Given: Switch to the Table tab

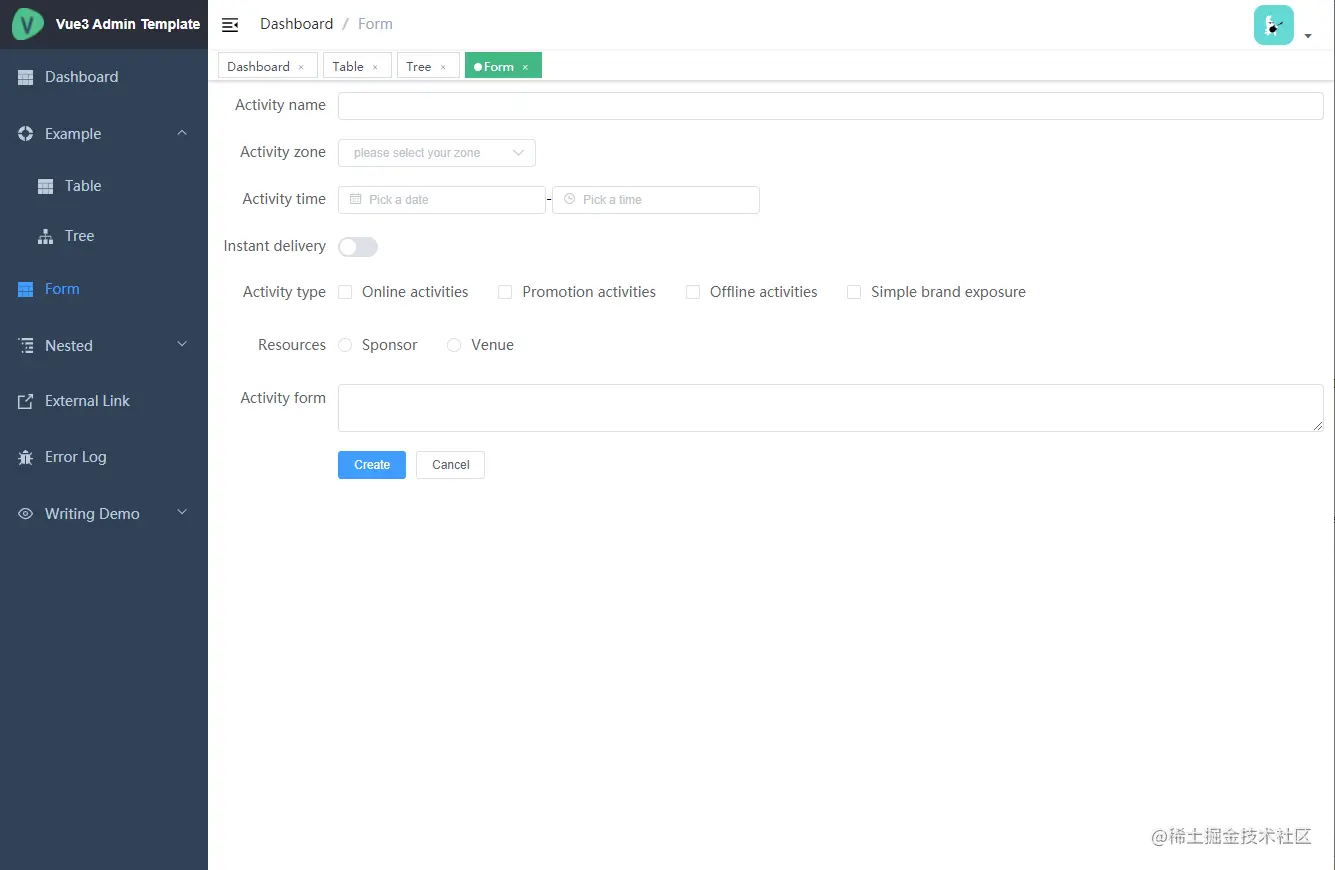Looking at the screenshot, I should pos(350,65).
